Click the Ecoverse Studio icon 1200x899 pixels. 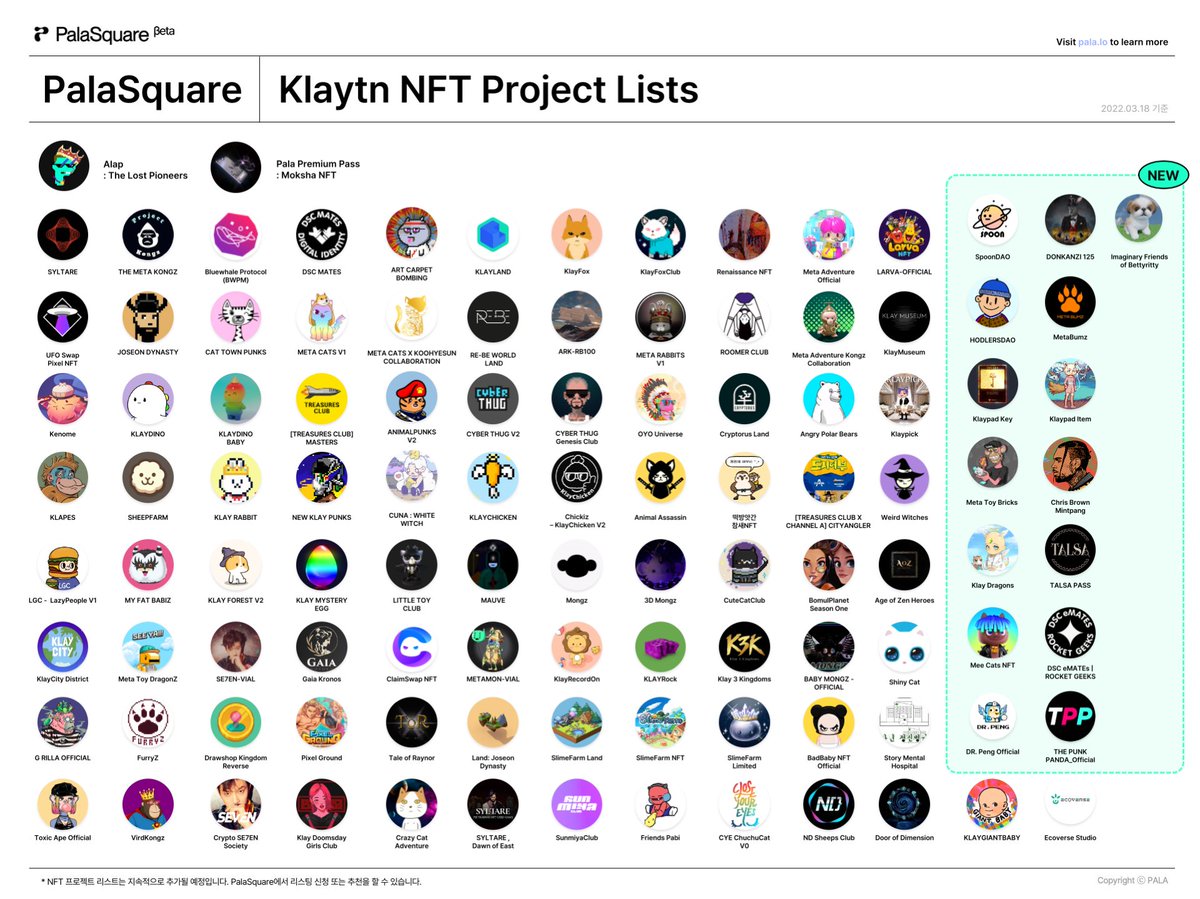tap(1070, 804)
